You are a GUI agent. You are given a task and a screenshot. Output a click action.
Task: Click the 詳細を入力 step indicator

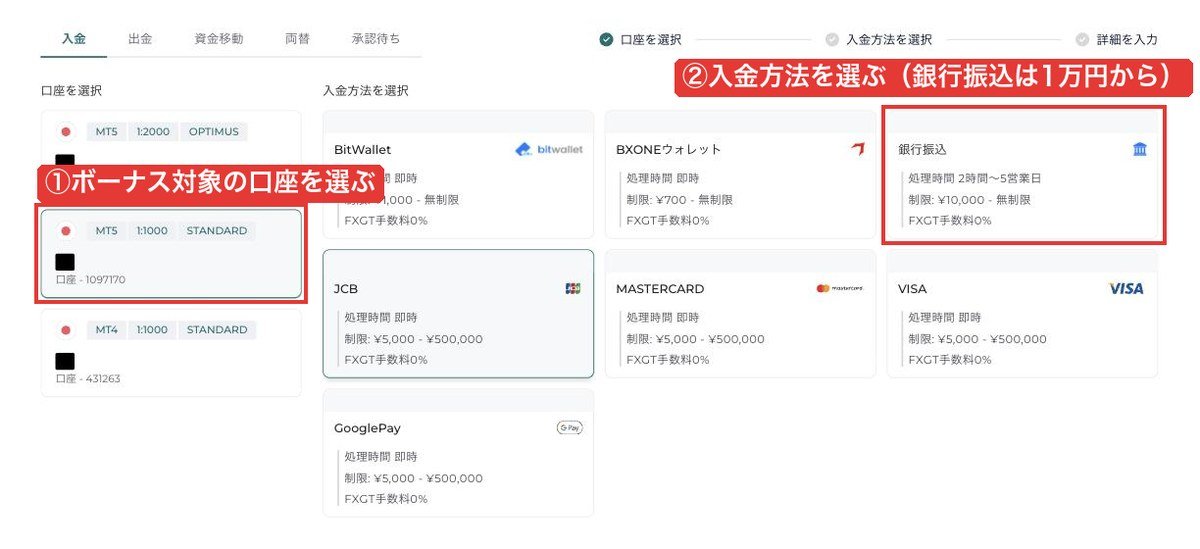coord(1118,40)
